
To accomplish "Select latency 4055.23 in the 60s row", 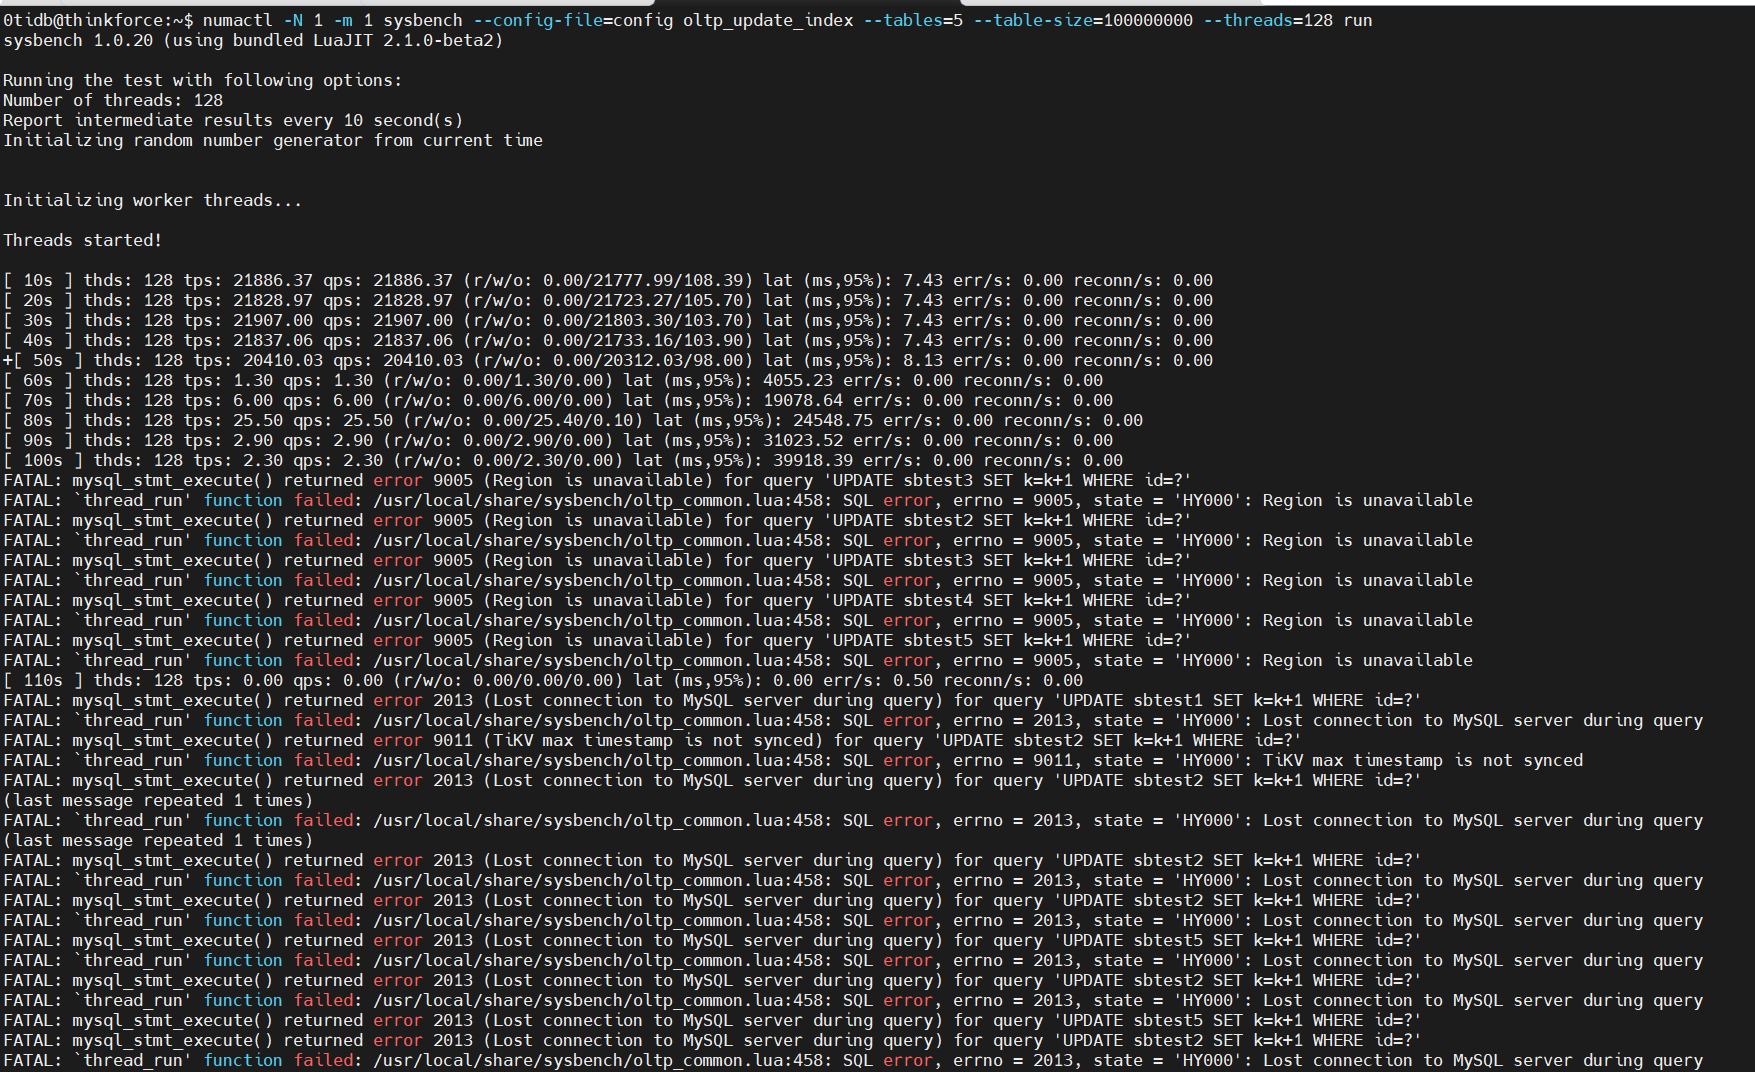I will click(798, 380).
